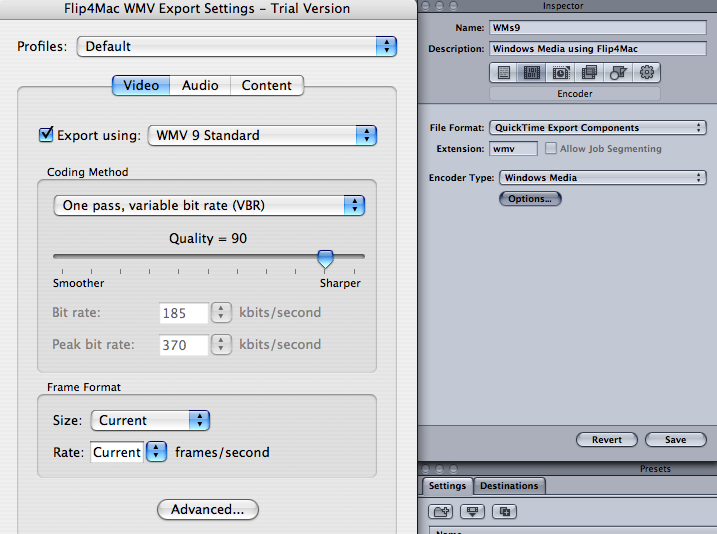This screenshot has height=534, width=717.
Task: Select the Destinations tab in Presets
Action: click(x=509, y=486)
